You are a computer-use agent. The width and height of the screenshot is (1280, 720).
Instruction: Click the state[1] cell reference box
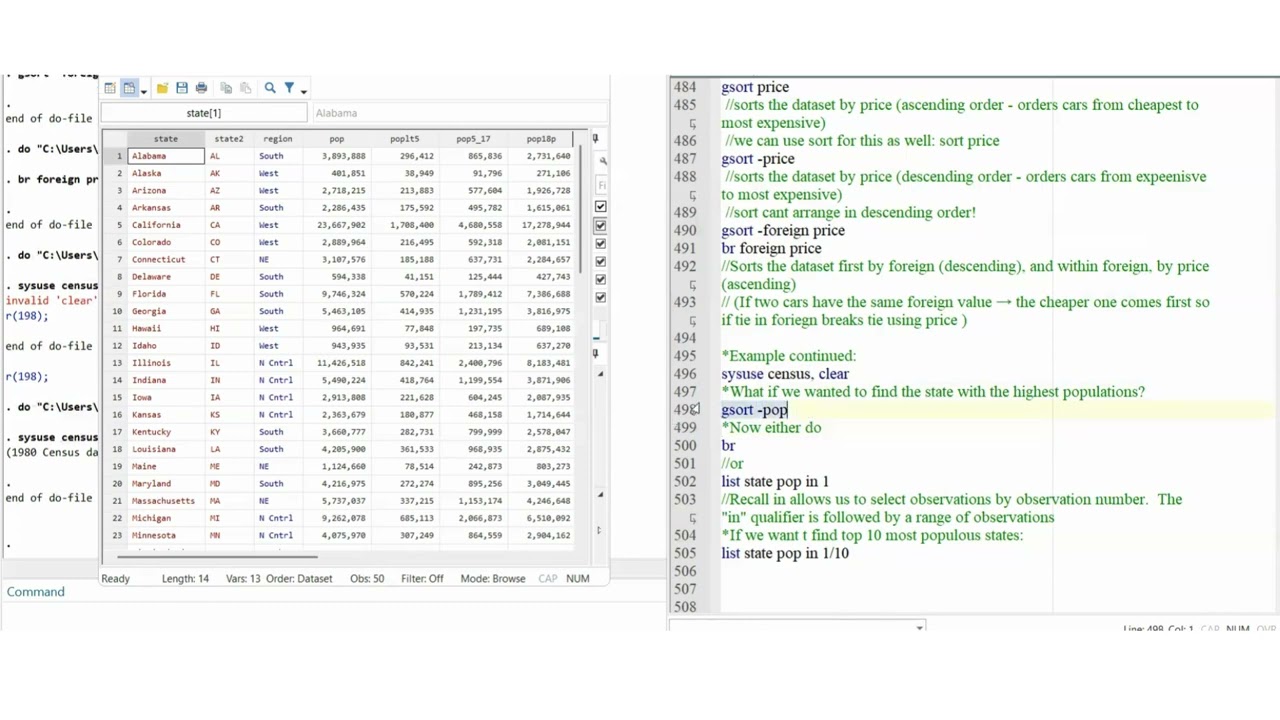coord(203,113)
